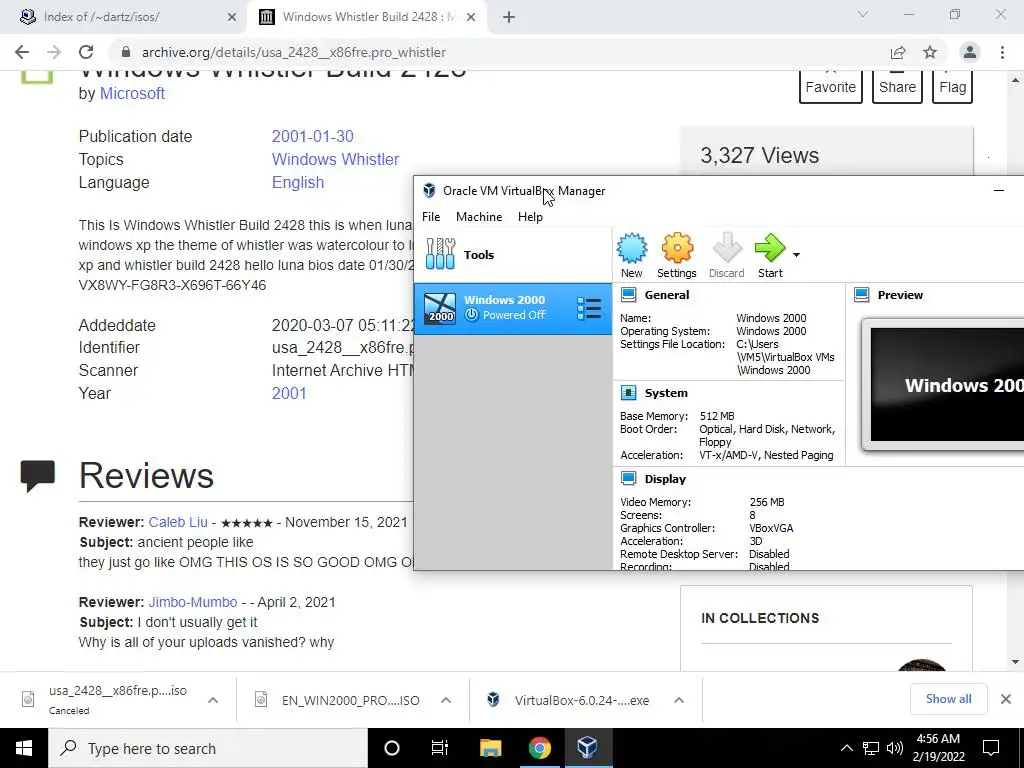1024x768 pixels.
Task: Show hidden system tray icons
Action: point(846,748)
